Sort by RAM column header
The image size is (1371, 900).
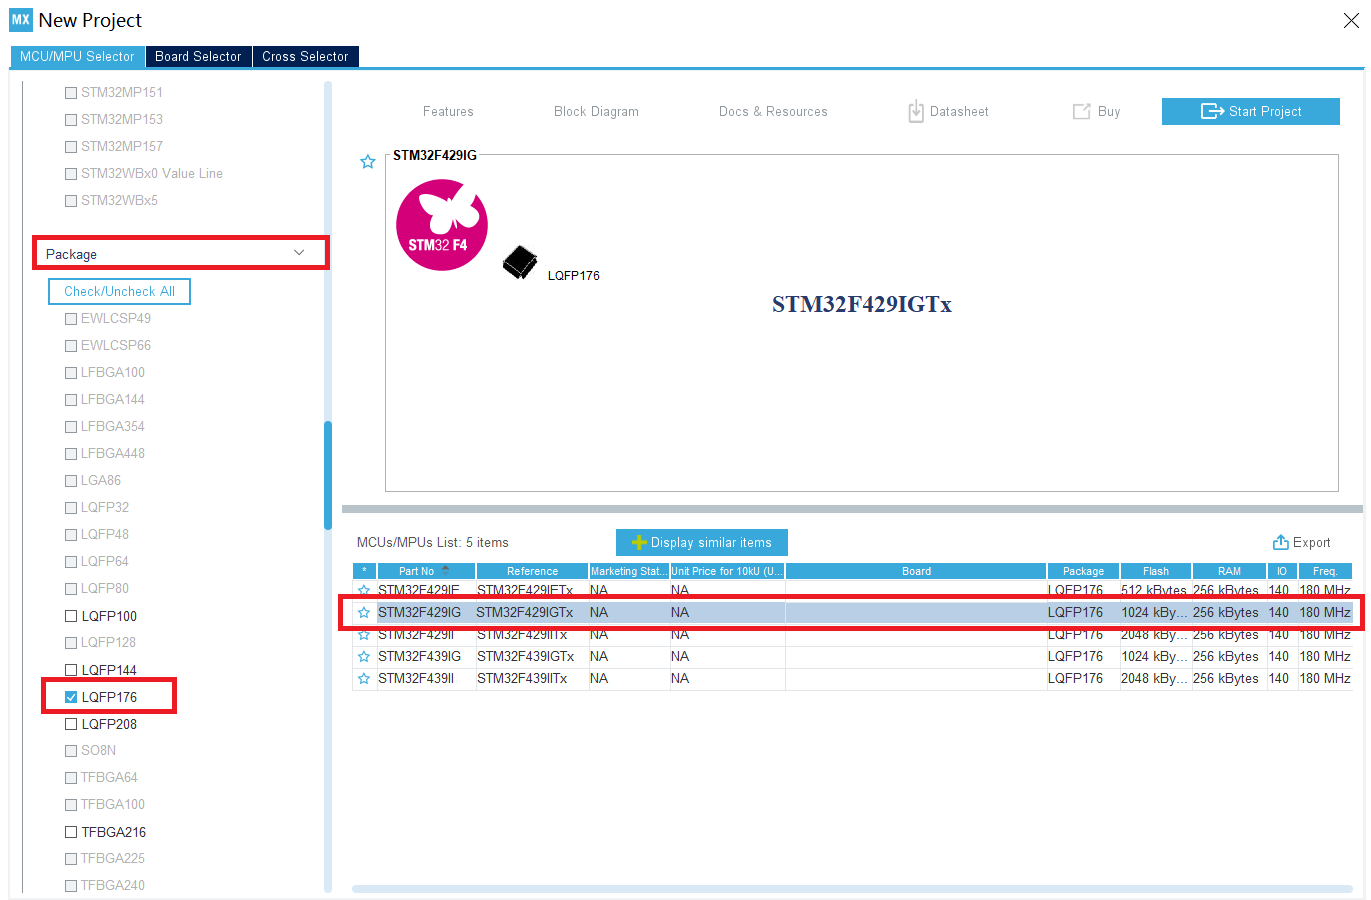(1229, 571)
